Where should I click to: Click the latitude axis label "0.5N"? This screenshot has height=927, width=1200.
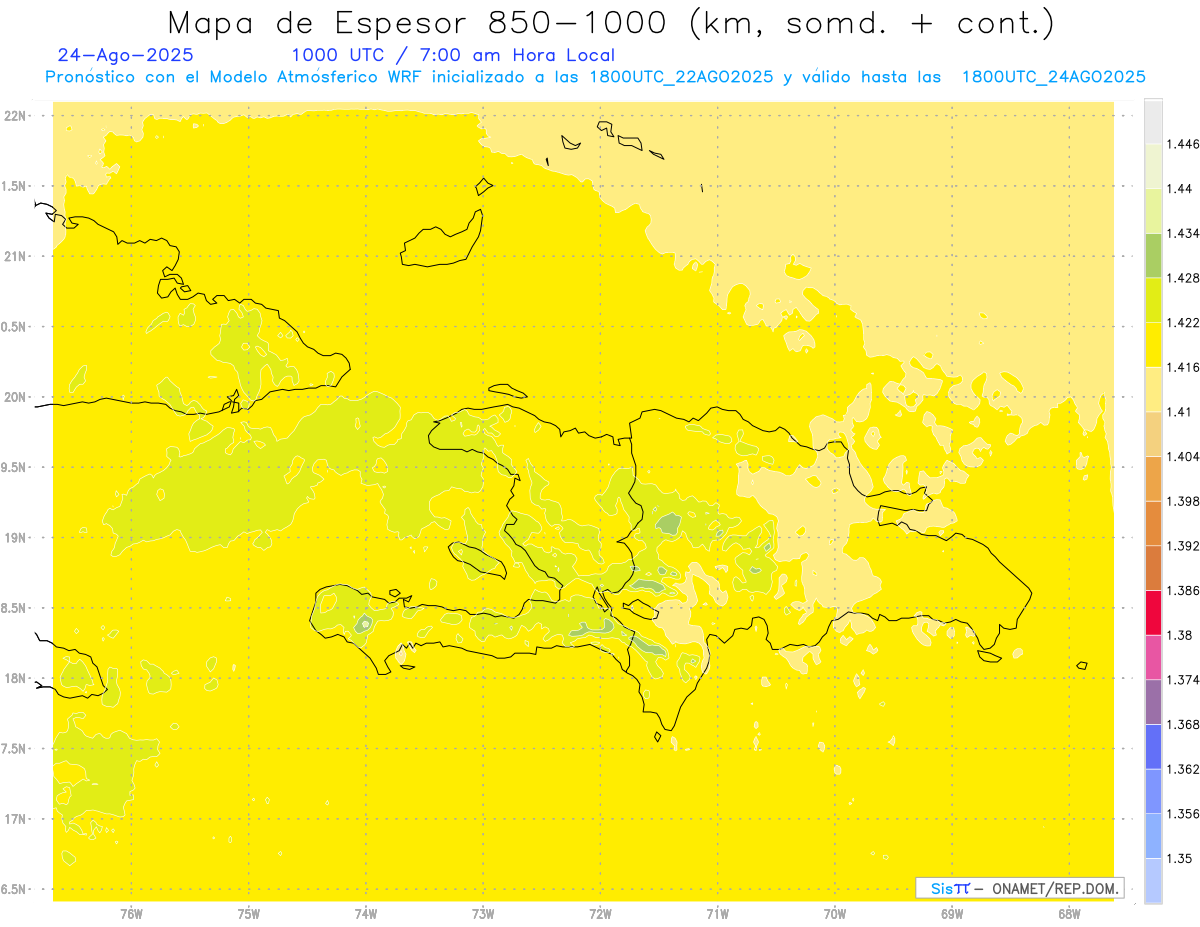[15, 327]
